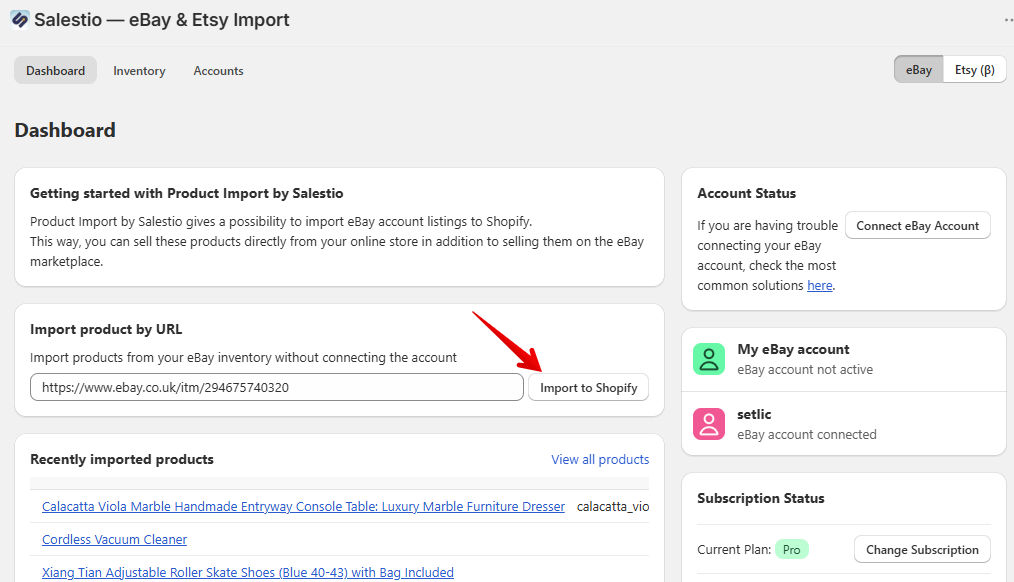Click the Account Status heading
Screen dimensions: 1014x582
pos(746,193)
